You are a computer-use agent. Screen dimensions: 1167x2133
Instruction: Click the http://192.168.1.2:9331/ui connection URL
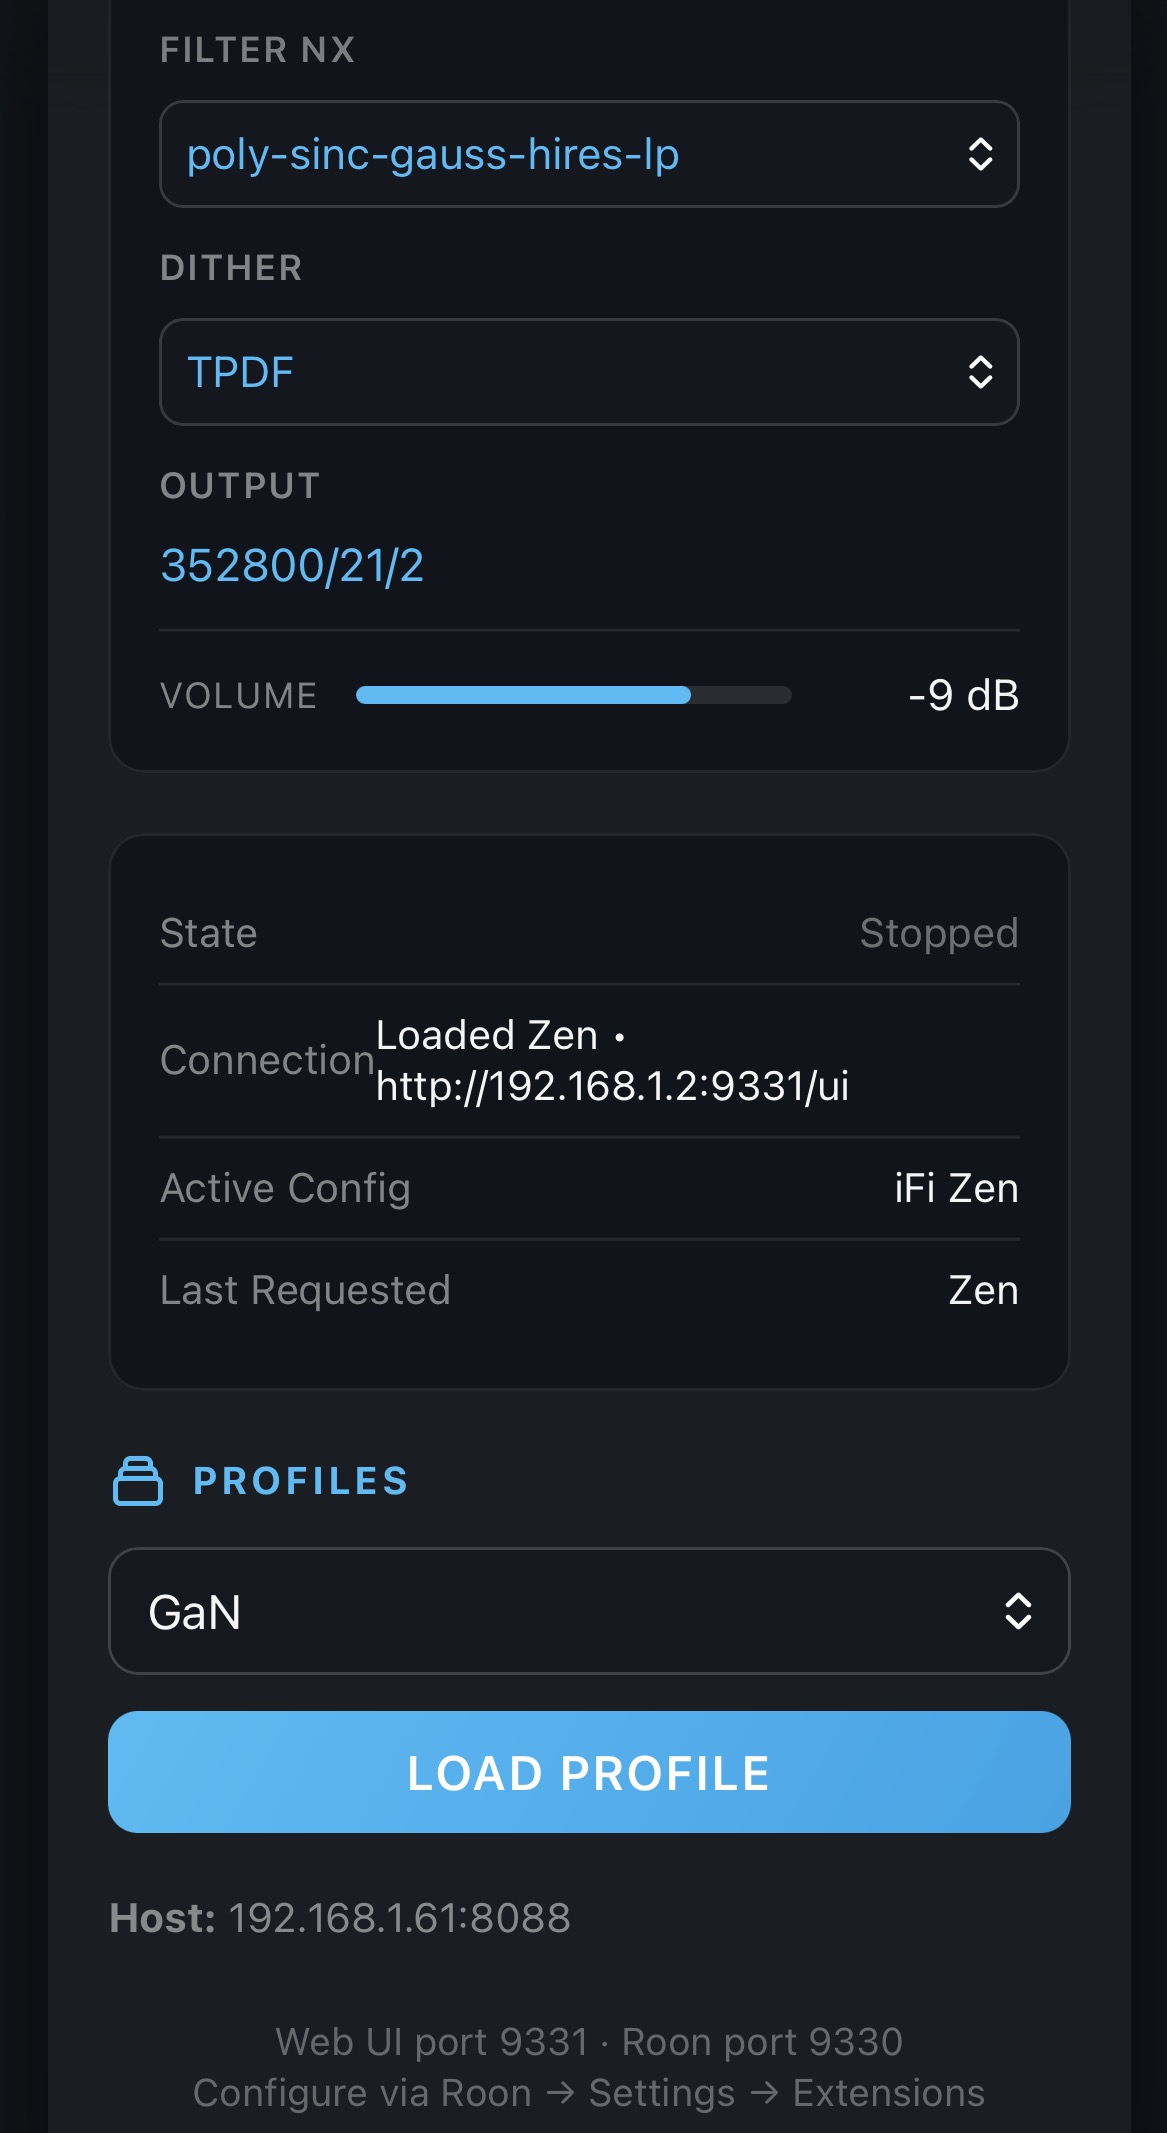pyautogui.click(x=612, y=1086)
